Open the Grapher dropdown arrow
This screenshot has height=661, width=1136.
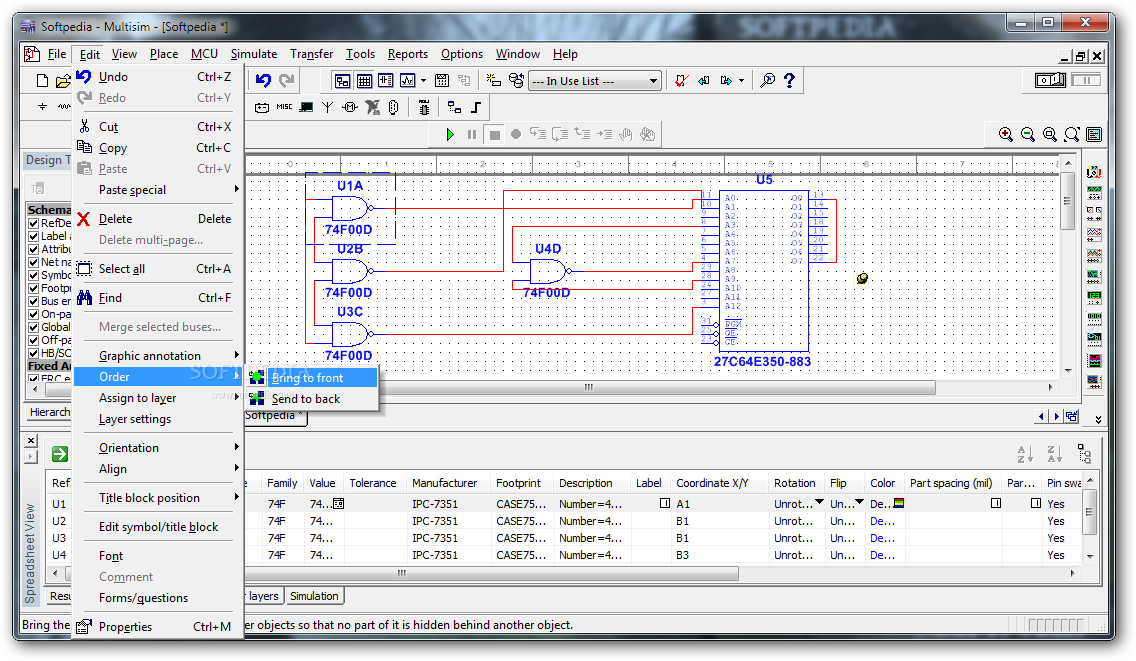point(423,80)
